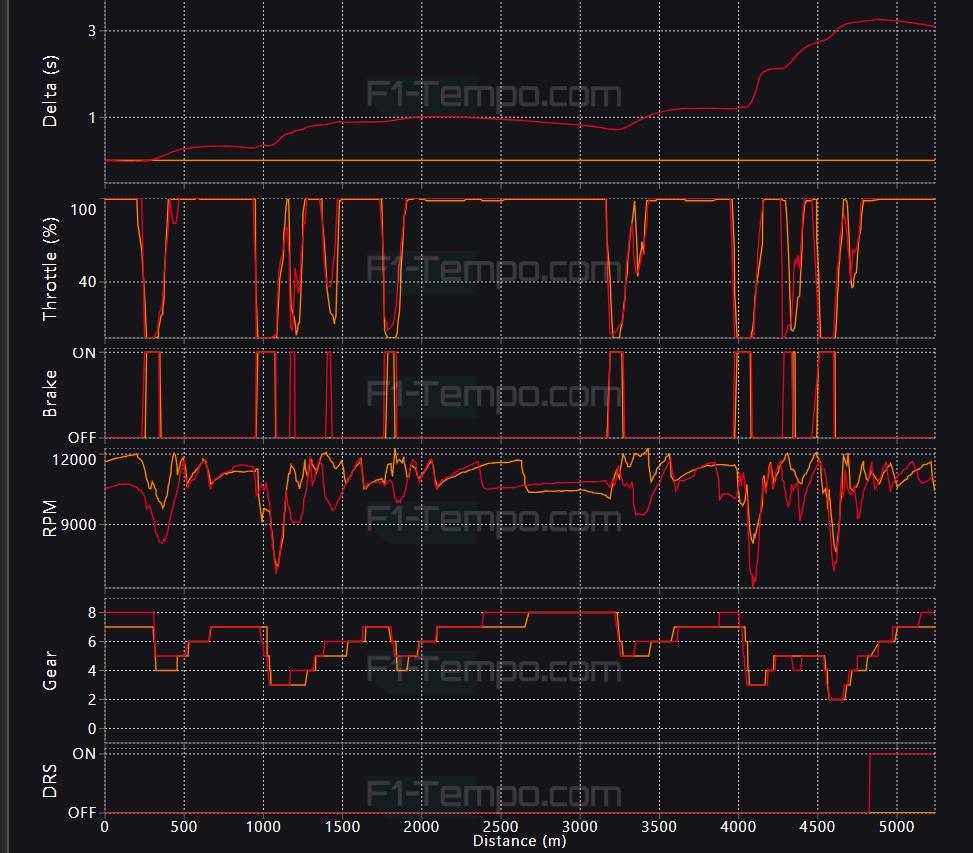Click the 3000 distance tick label
973x853 pixels.
tap(580, 826)
